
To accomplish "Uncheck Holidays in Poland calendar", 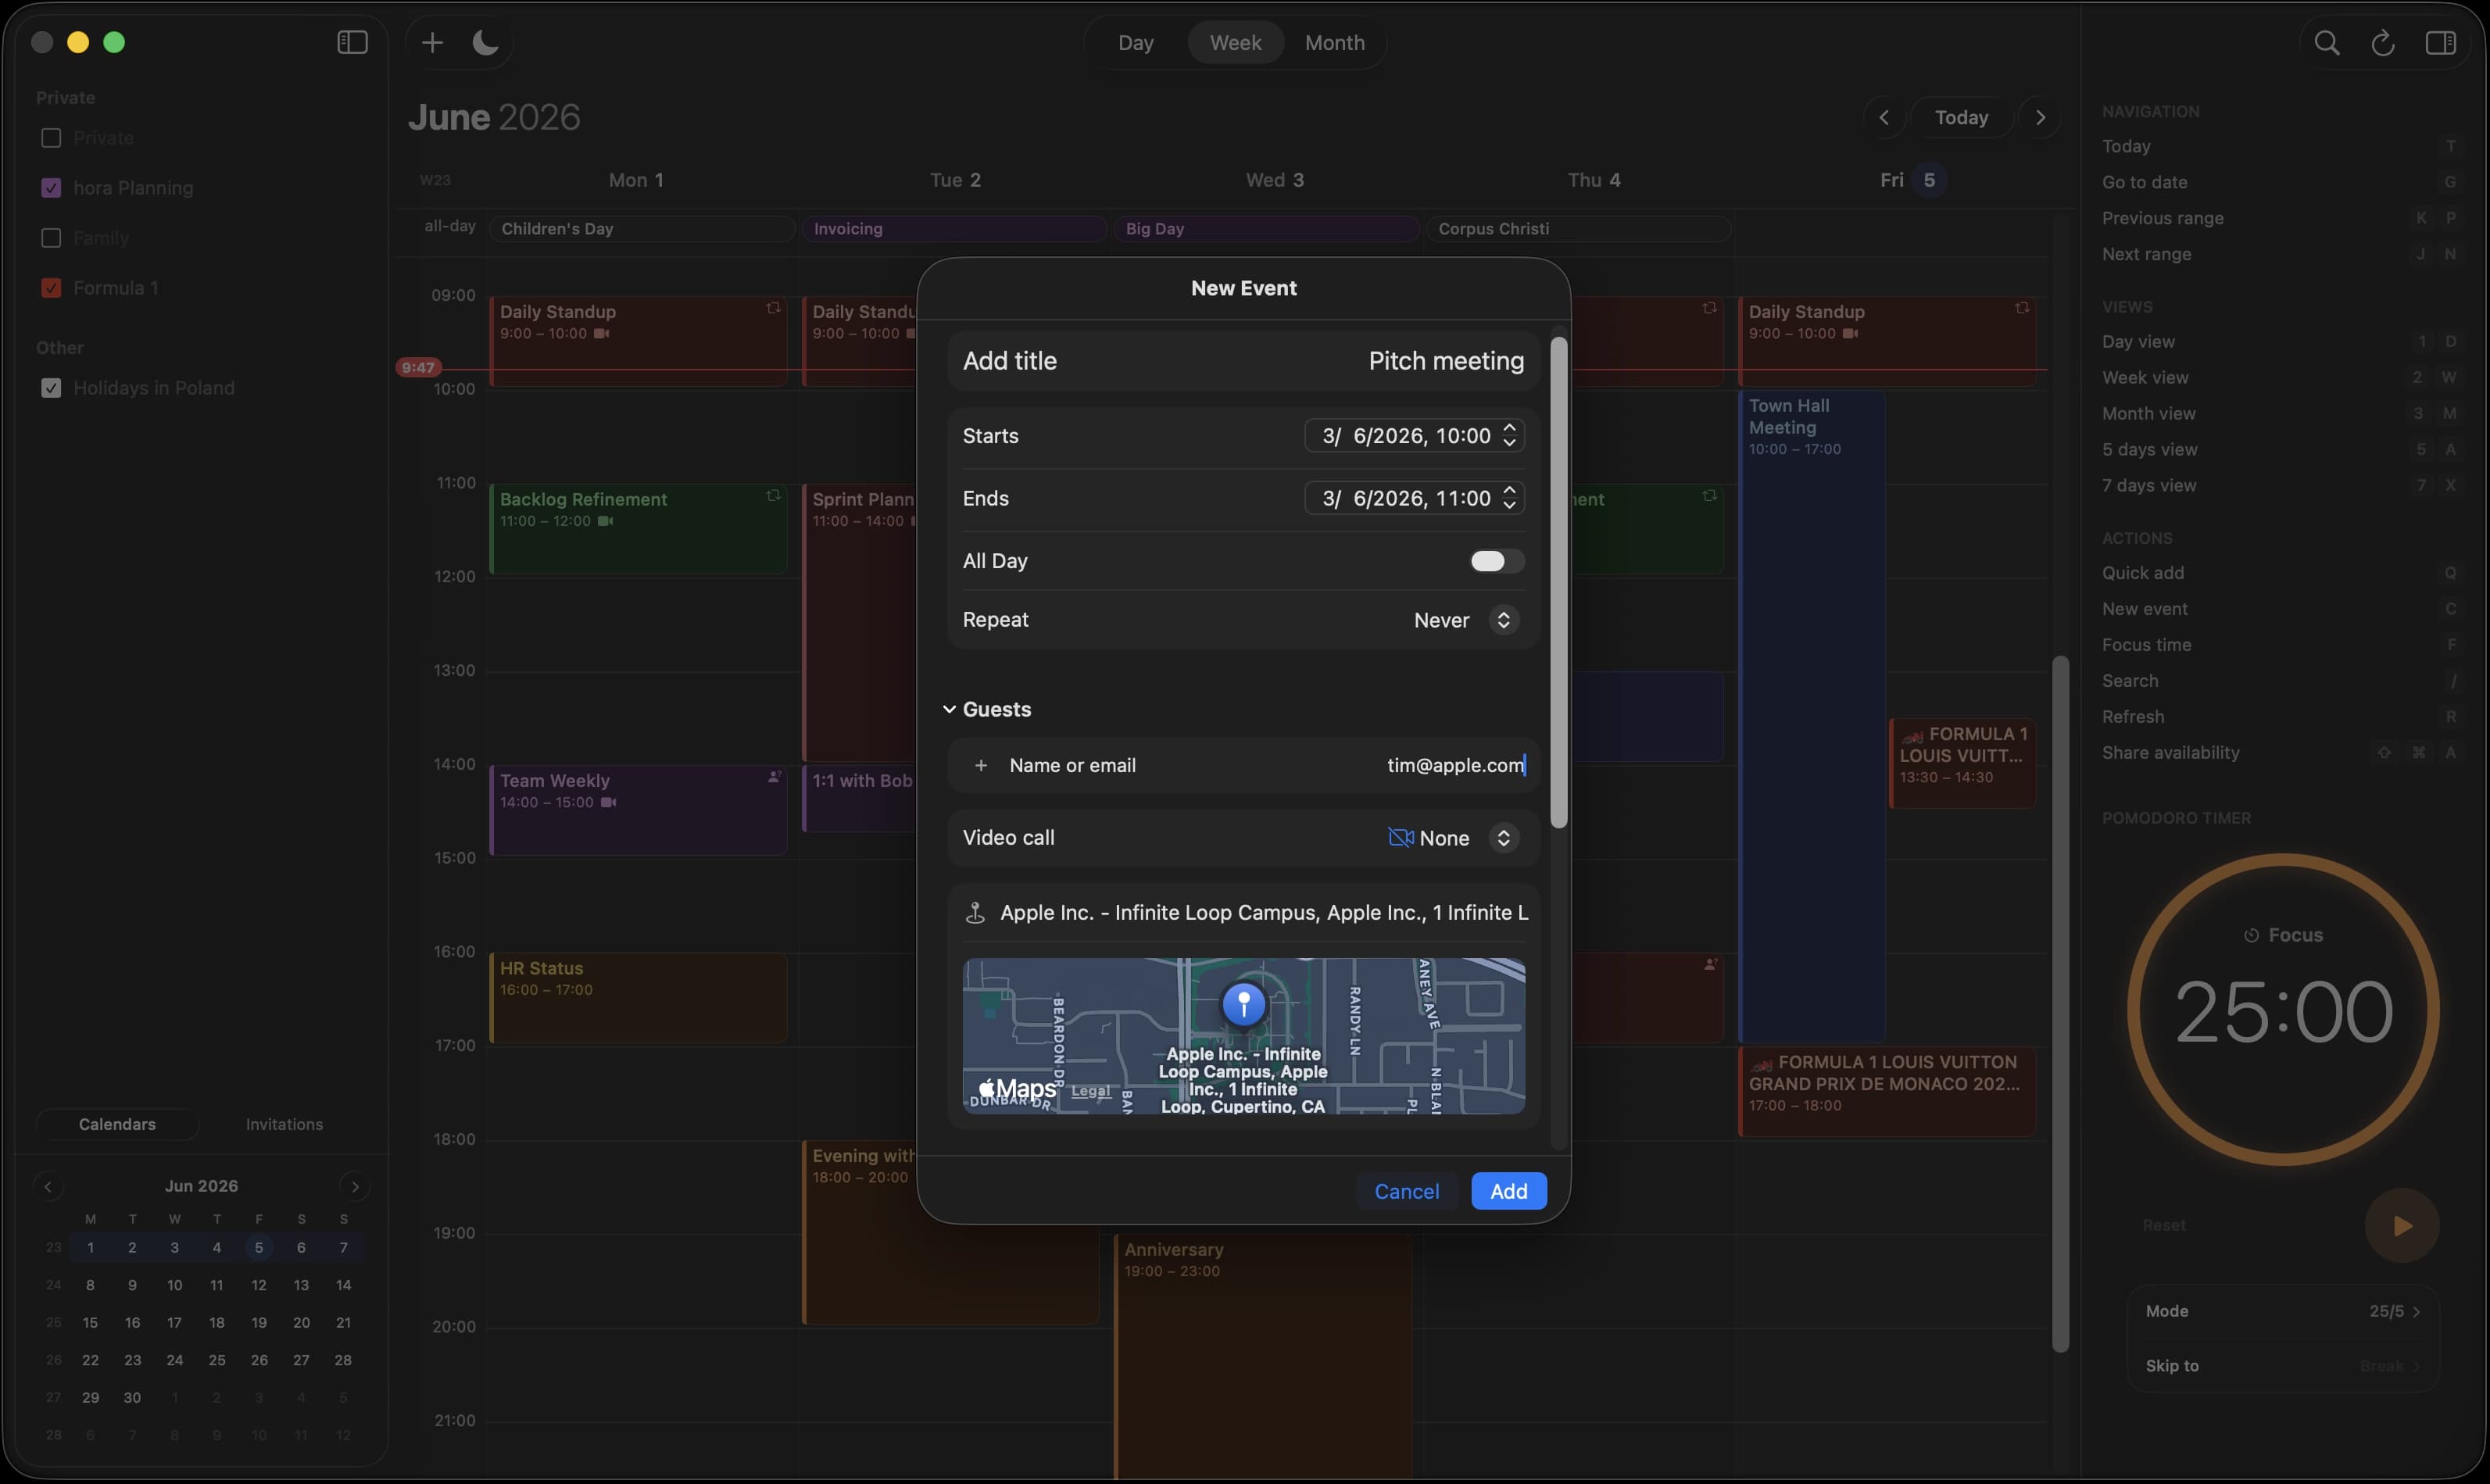I will pos(51,388).
